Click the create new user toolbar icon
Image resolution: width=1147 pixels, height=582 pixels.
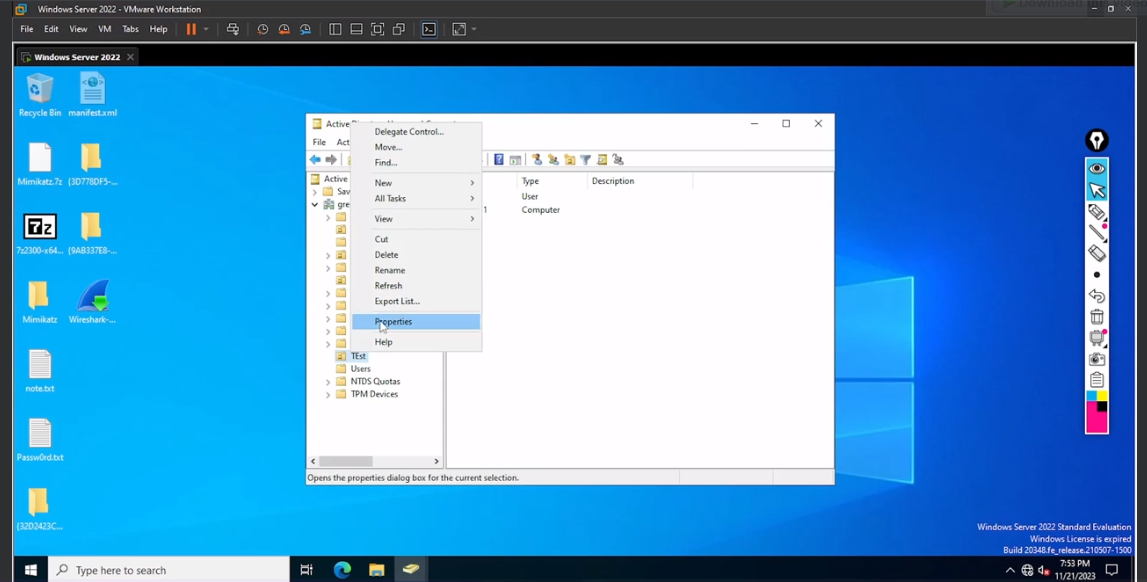point(536,159)
